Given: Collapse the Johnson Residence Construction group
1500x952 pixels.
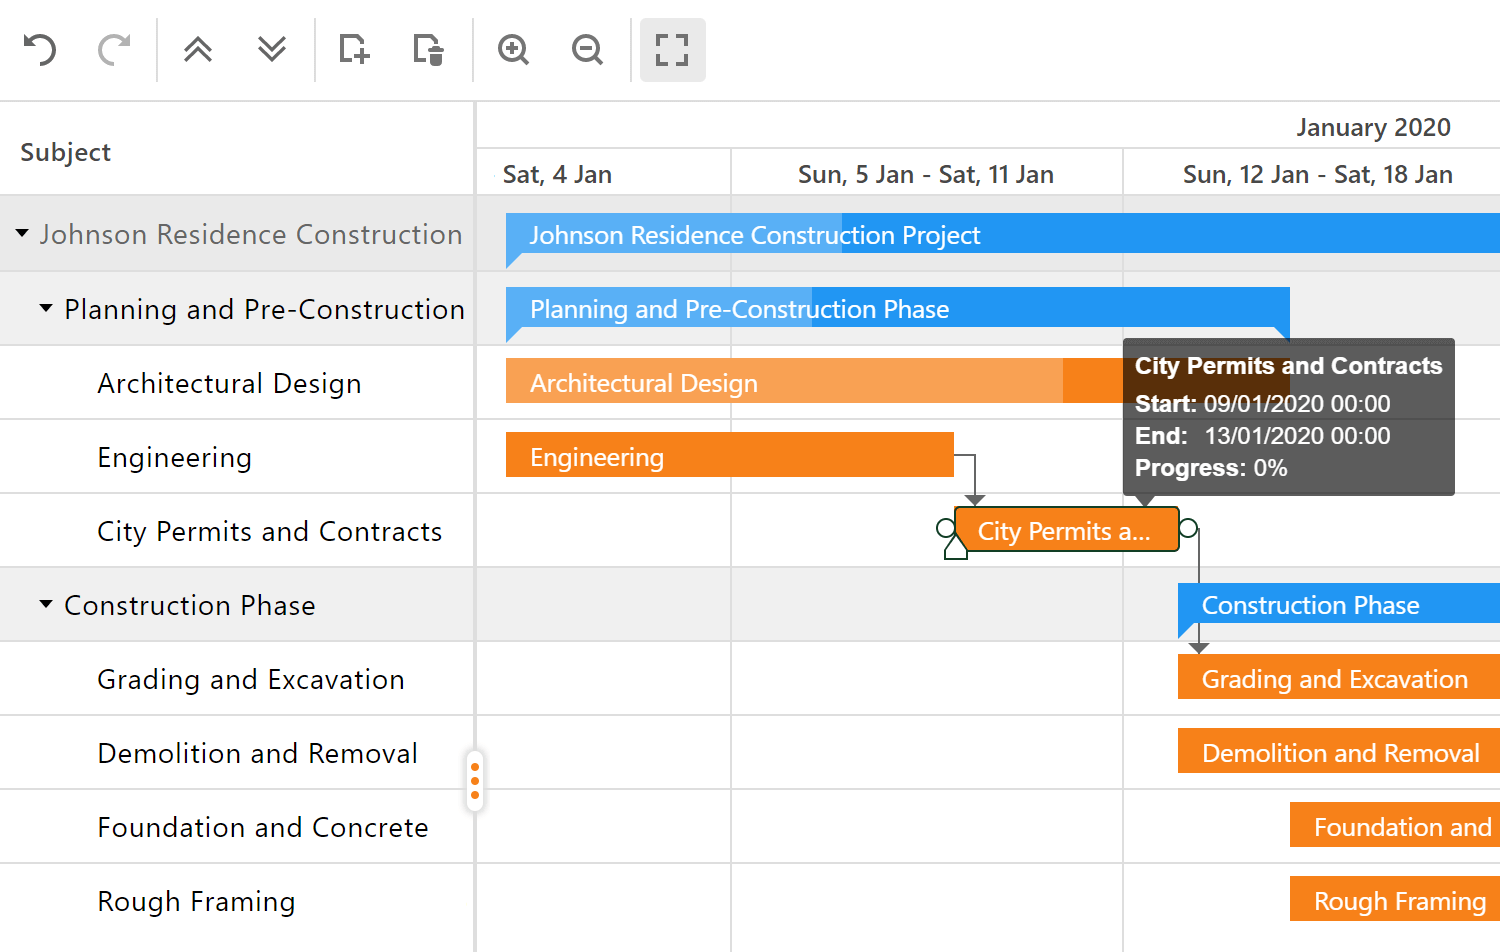Looking at the screenshot, I should 21,234.
